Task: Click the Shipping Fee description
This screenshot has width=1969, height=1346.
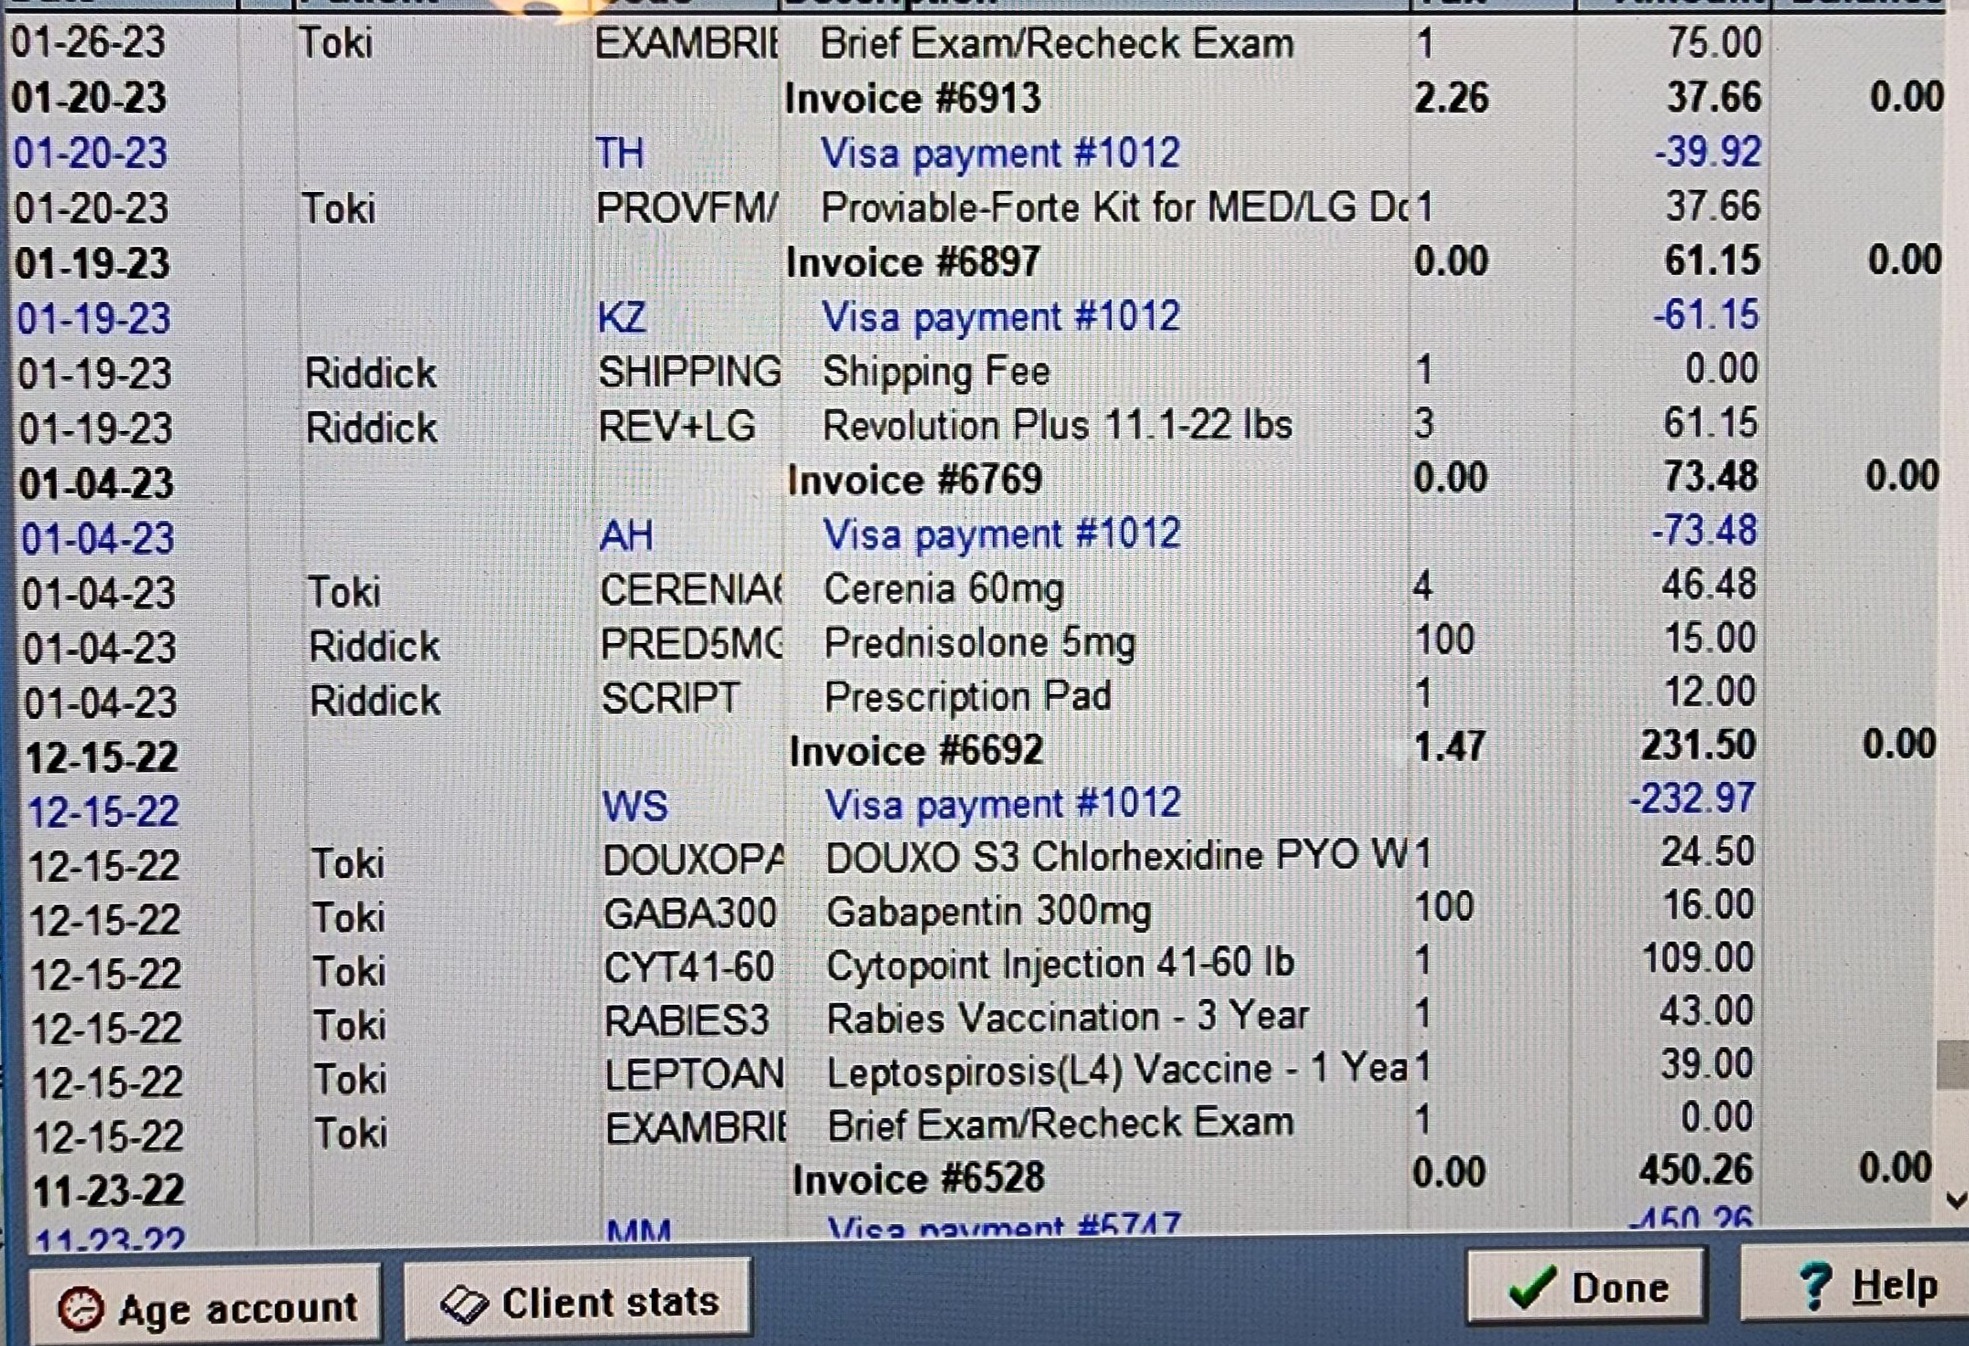Action: click(x=936, y=372)
